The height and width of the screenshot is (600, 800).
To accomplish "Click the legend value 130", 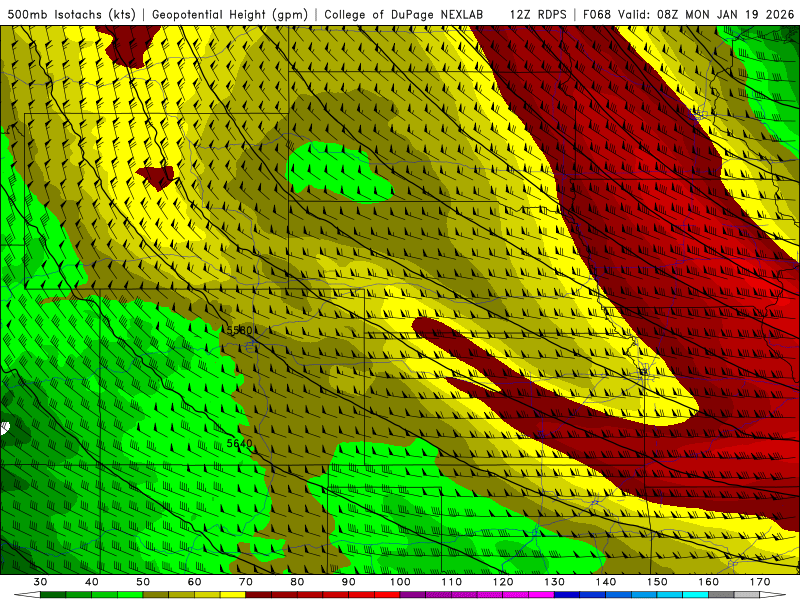I will tap(554, 582).
